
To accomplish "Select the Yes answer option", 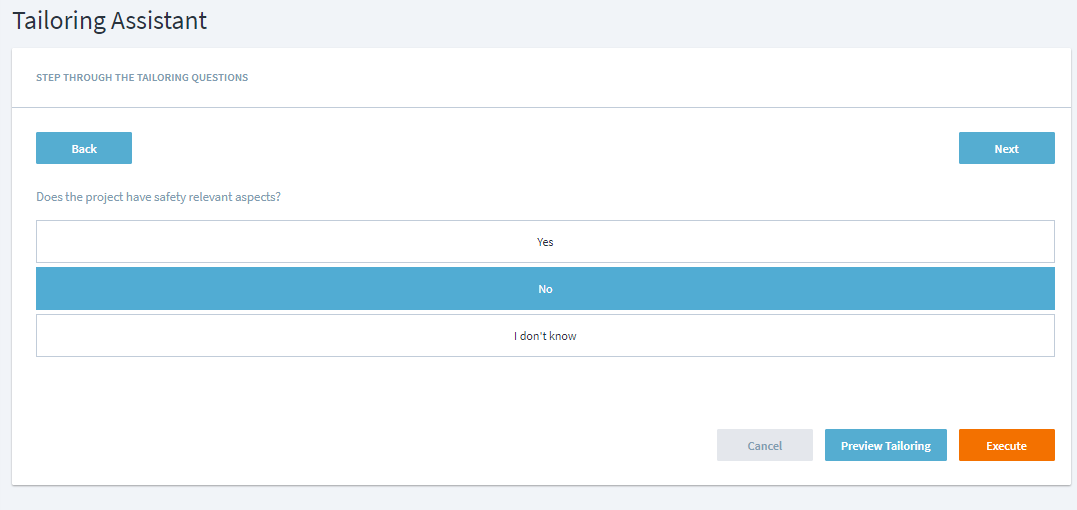I will (x=545, y=242).
